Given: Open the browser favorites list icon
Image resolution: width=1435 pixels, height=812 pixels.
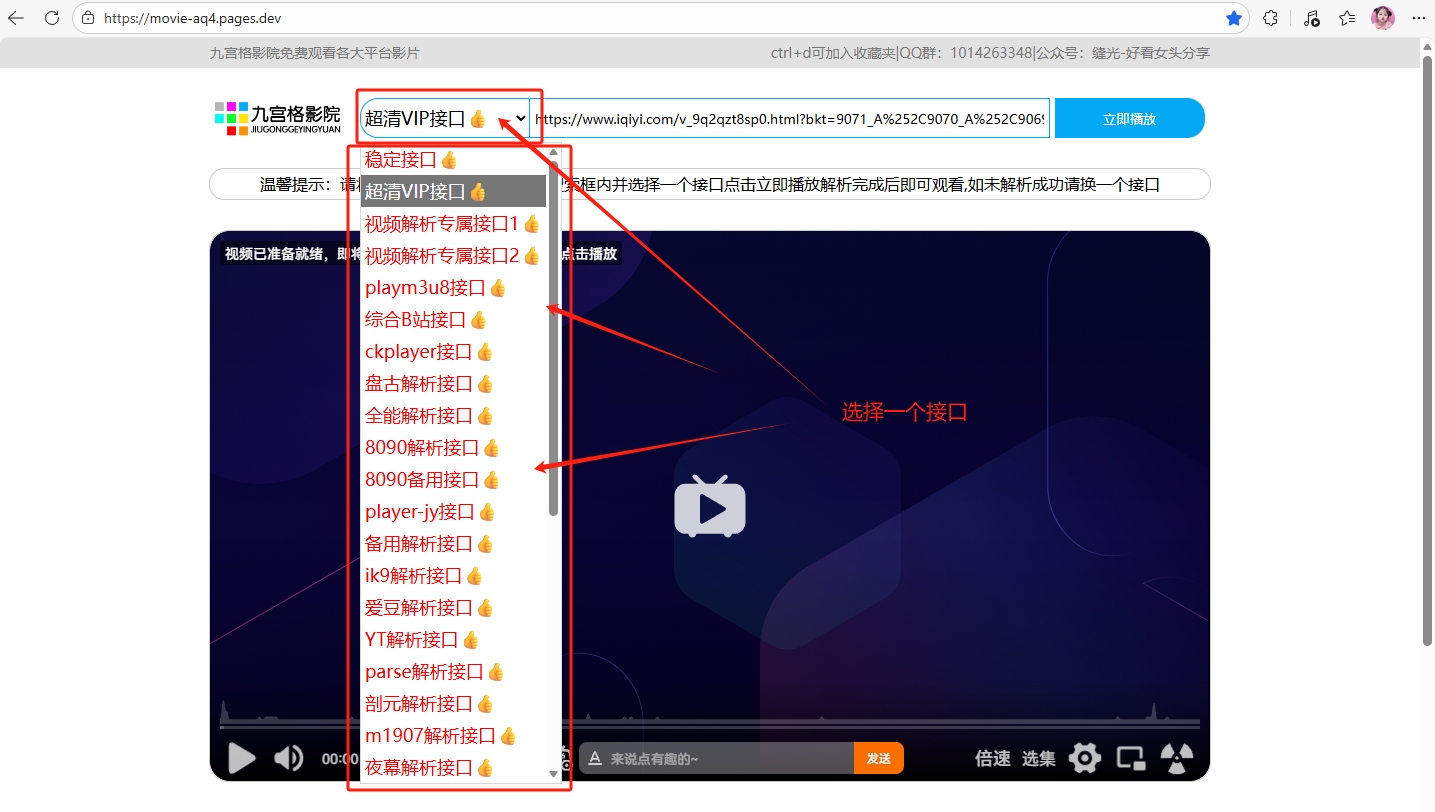Looking at the screenshot, I should [1347, 18].
